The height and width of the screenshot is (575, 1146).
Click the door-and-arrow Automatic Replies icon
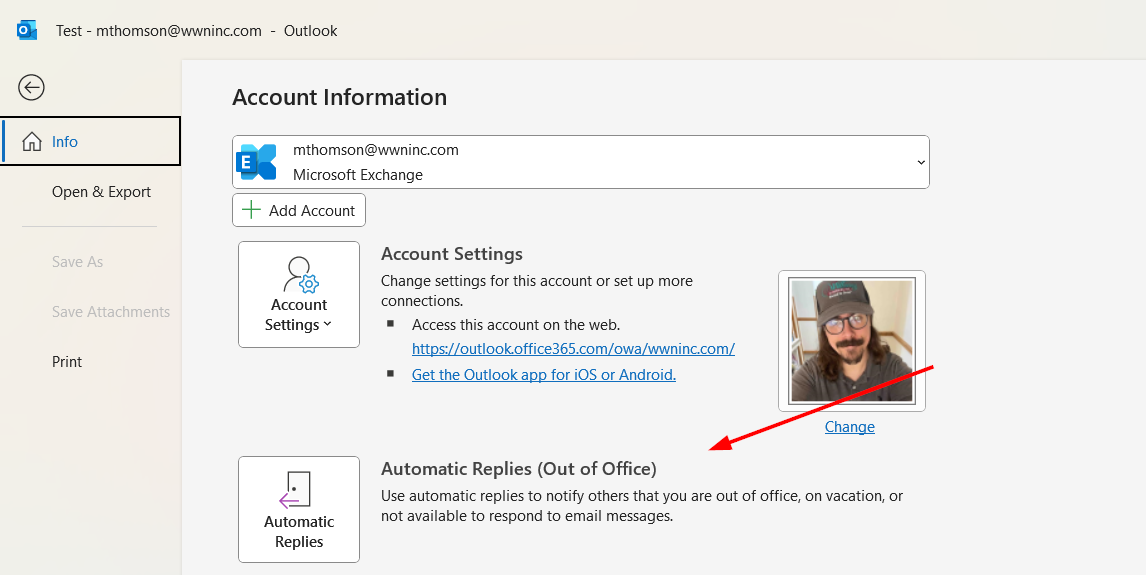click(x=296, y=489)
